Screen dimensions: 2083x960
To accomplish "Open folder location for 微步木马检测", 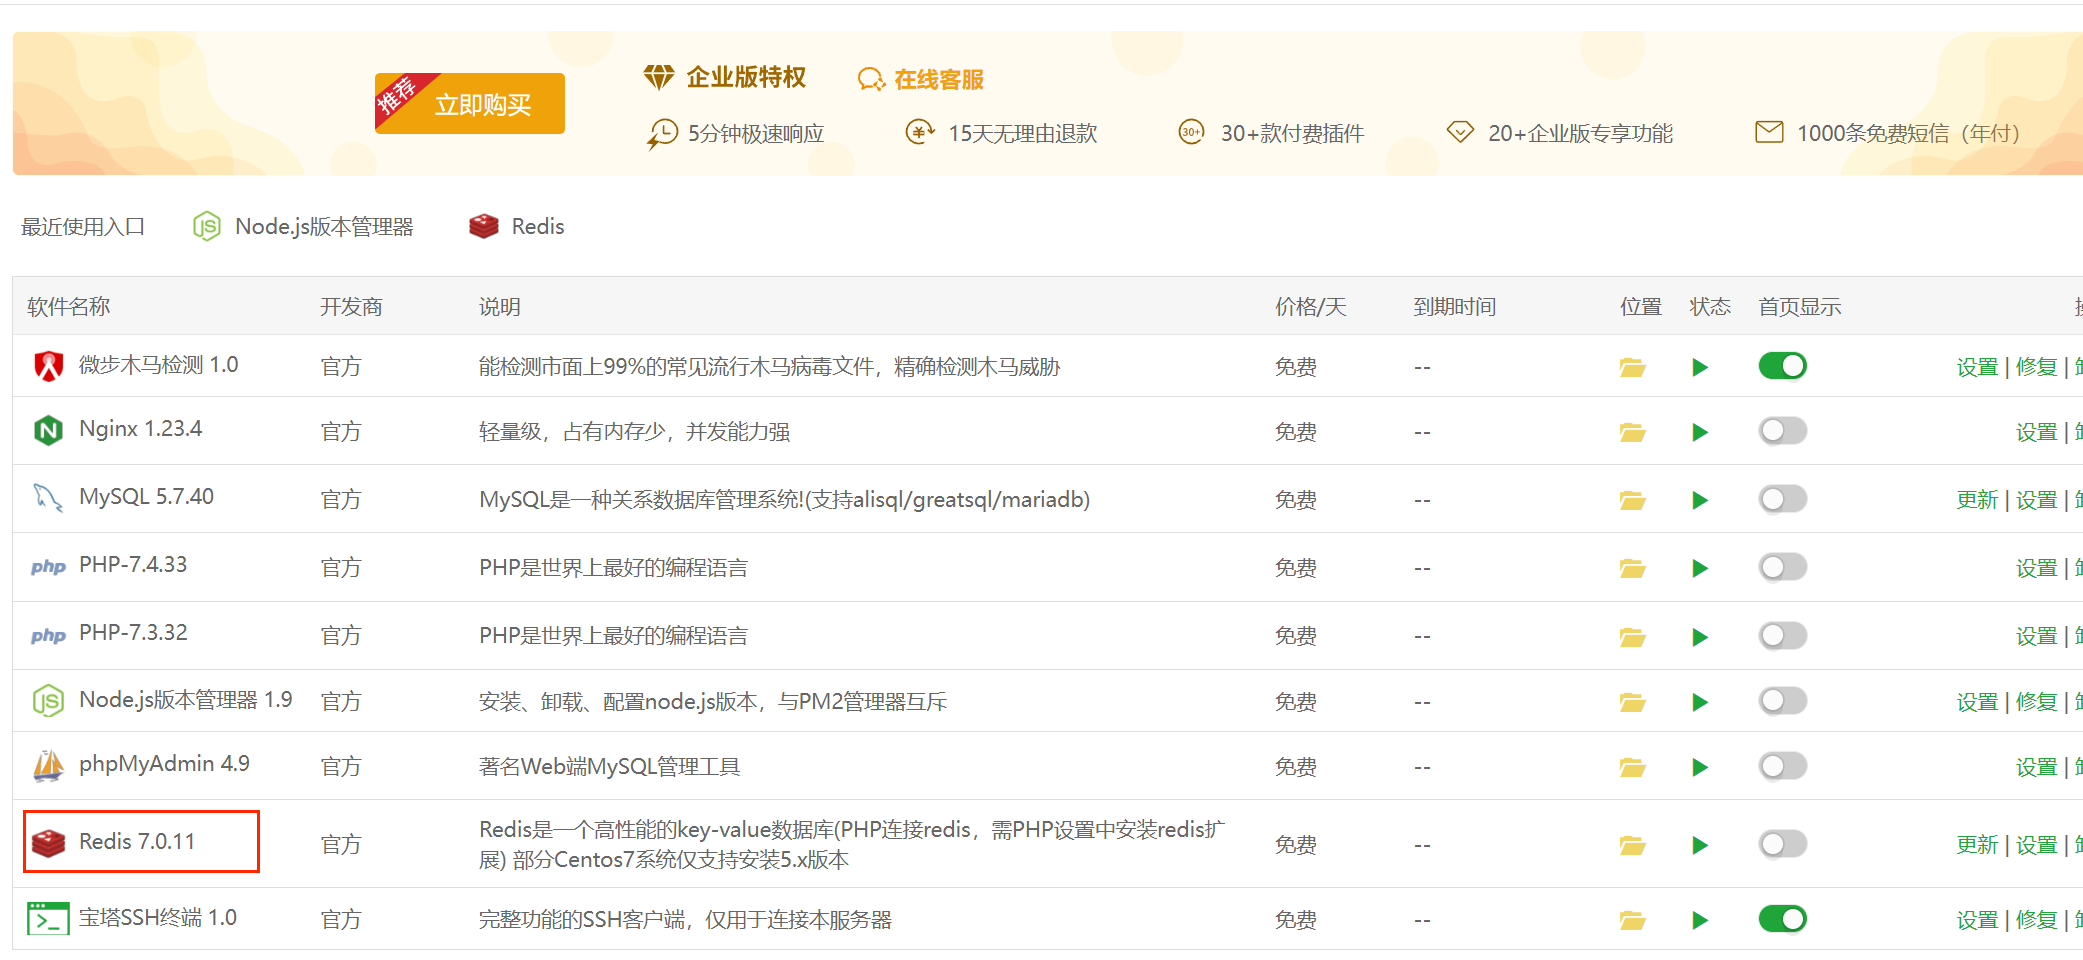I will [x=1632, y=367].
